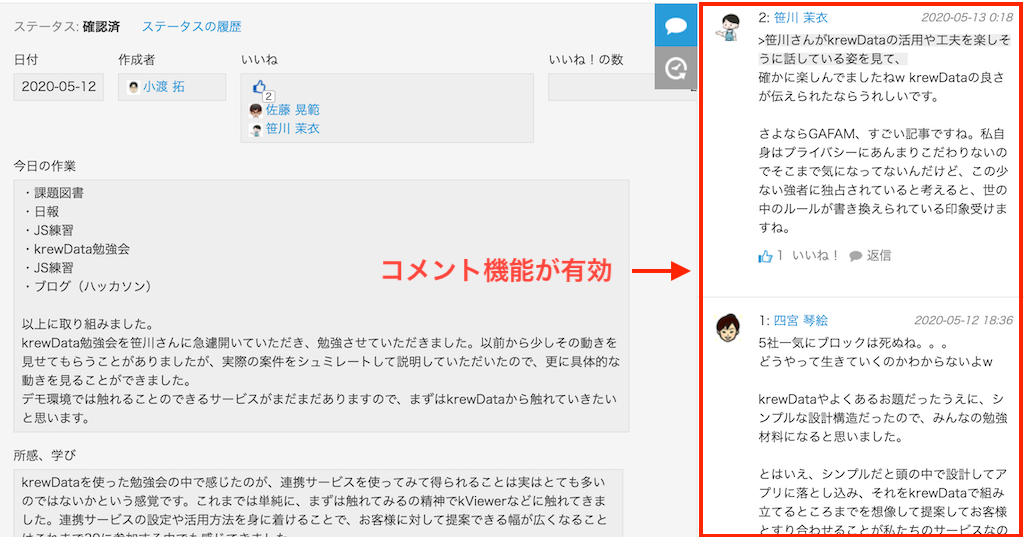
Task: Open creator 小渡 拓 profile link
Action: click(164, 87)
